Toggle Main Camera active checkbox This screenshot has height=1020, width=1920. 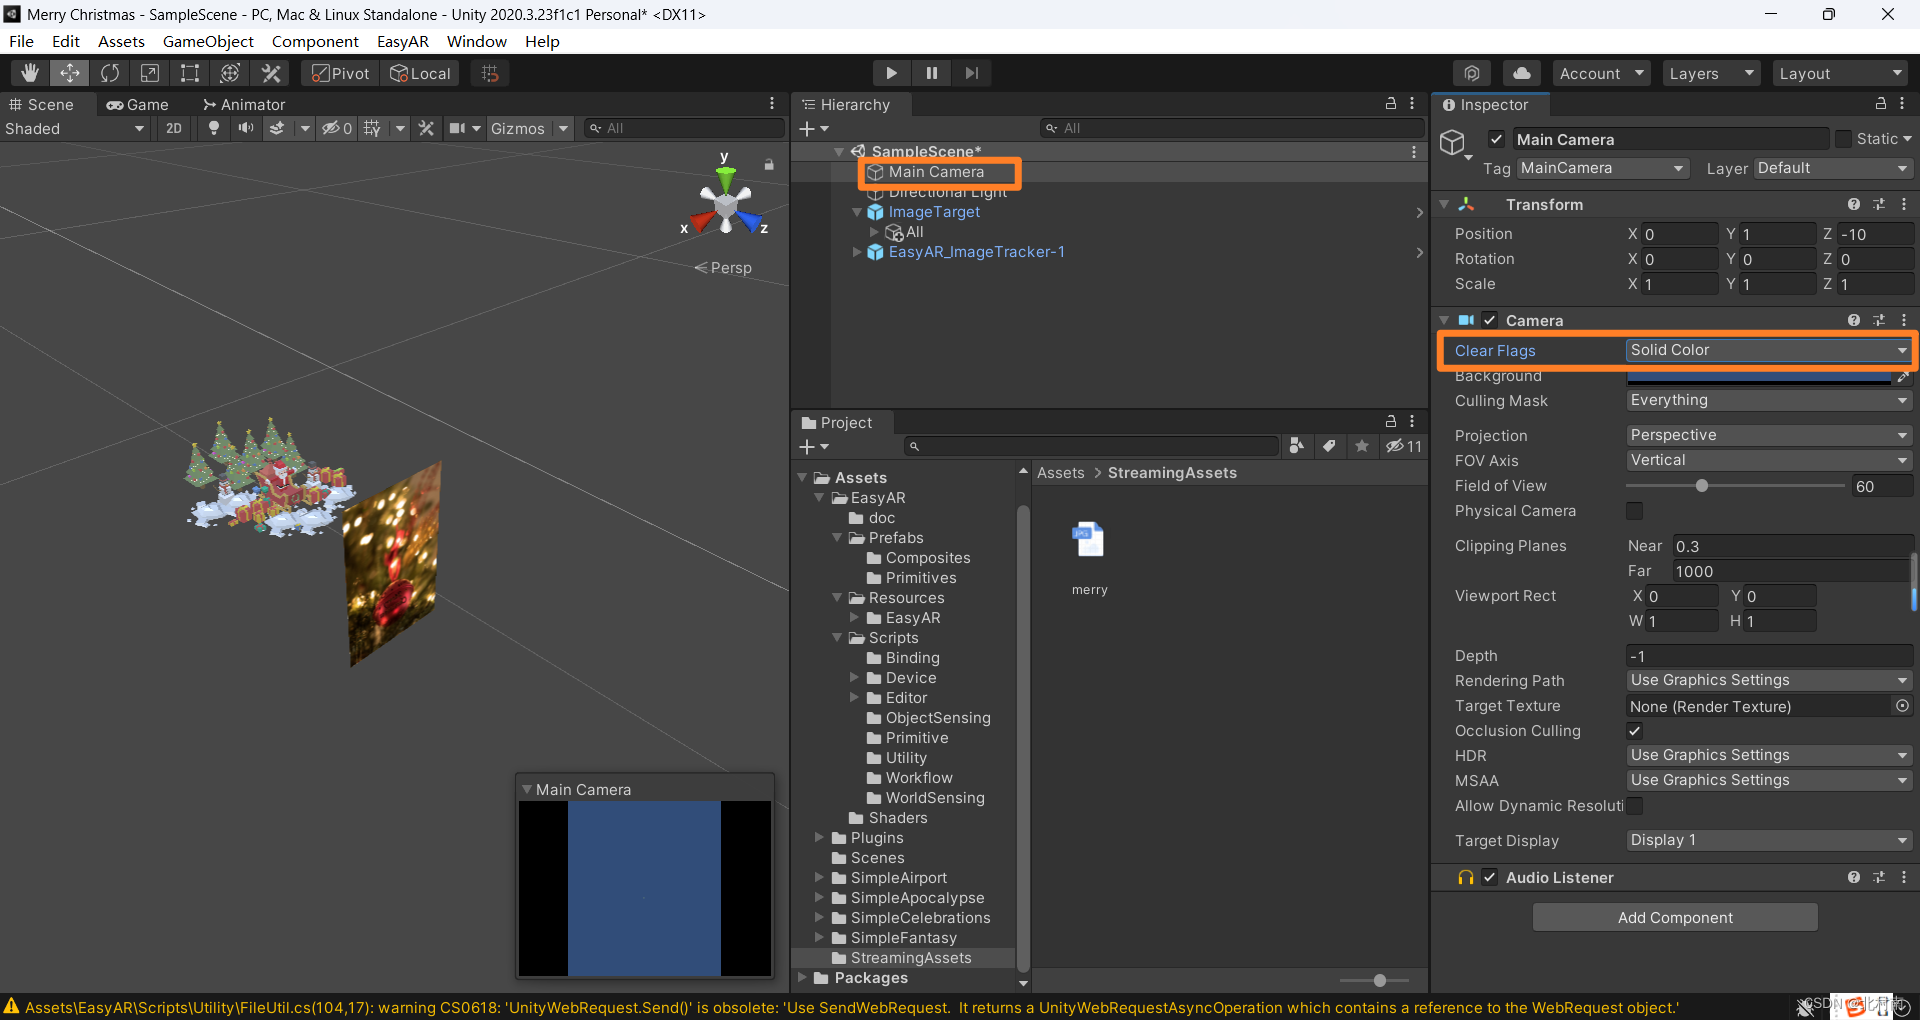coord(1496,139)
